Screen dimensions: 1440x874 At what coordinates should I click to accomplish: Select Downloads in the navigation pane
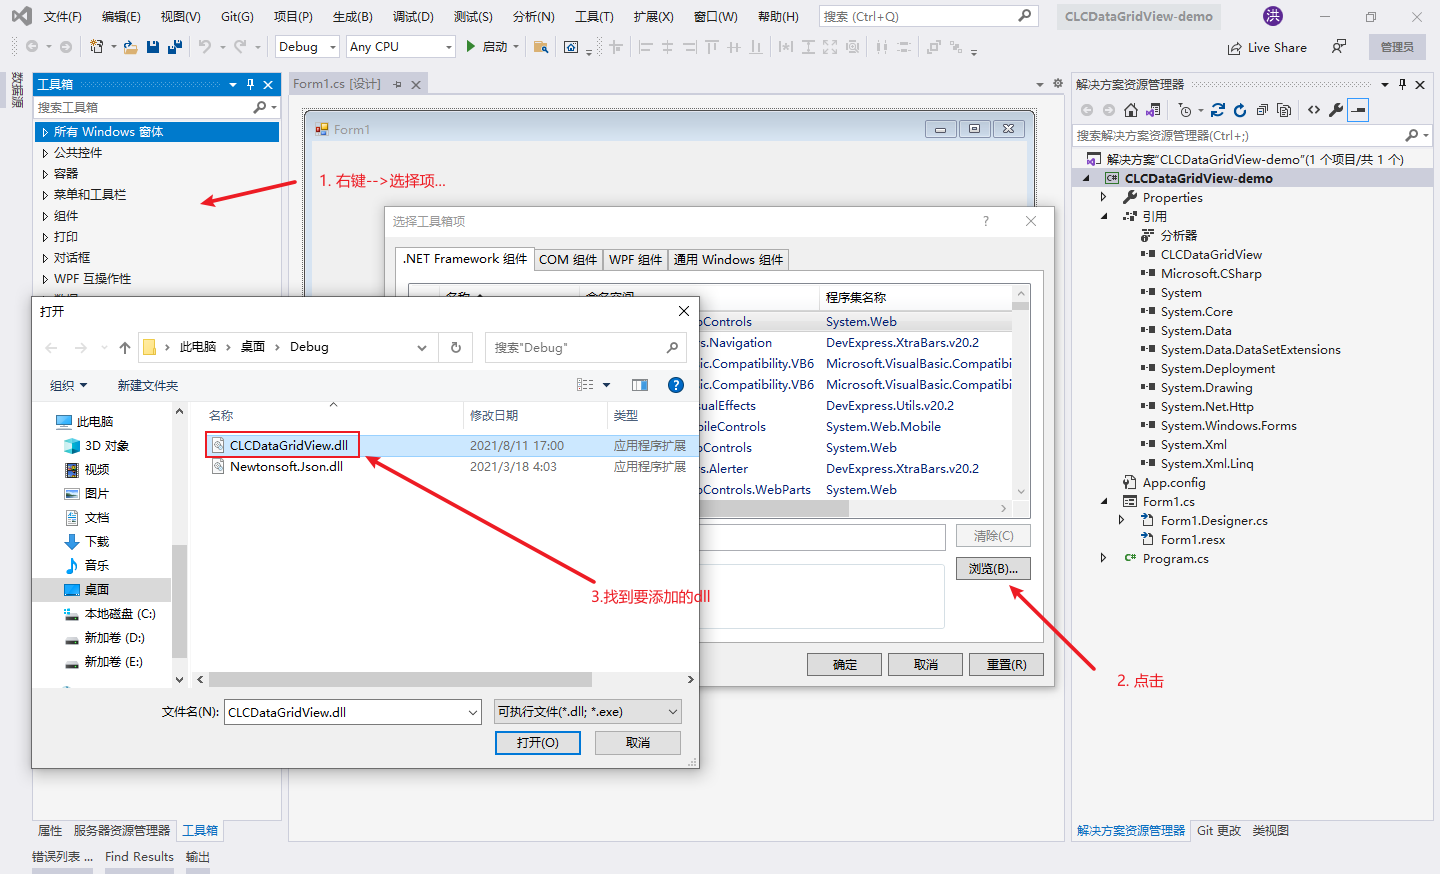(97, 542)
